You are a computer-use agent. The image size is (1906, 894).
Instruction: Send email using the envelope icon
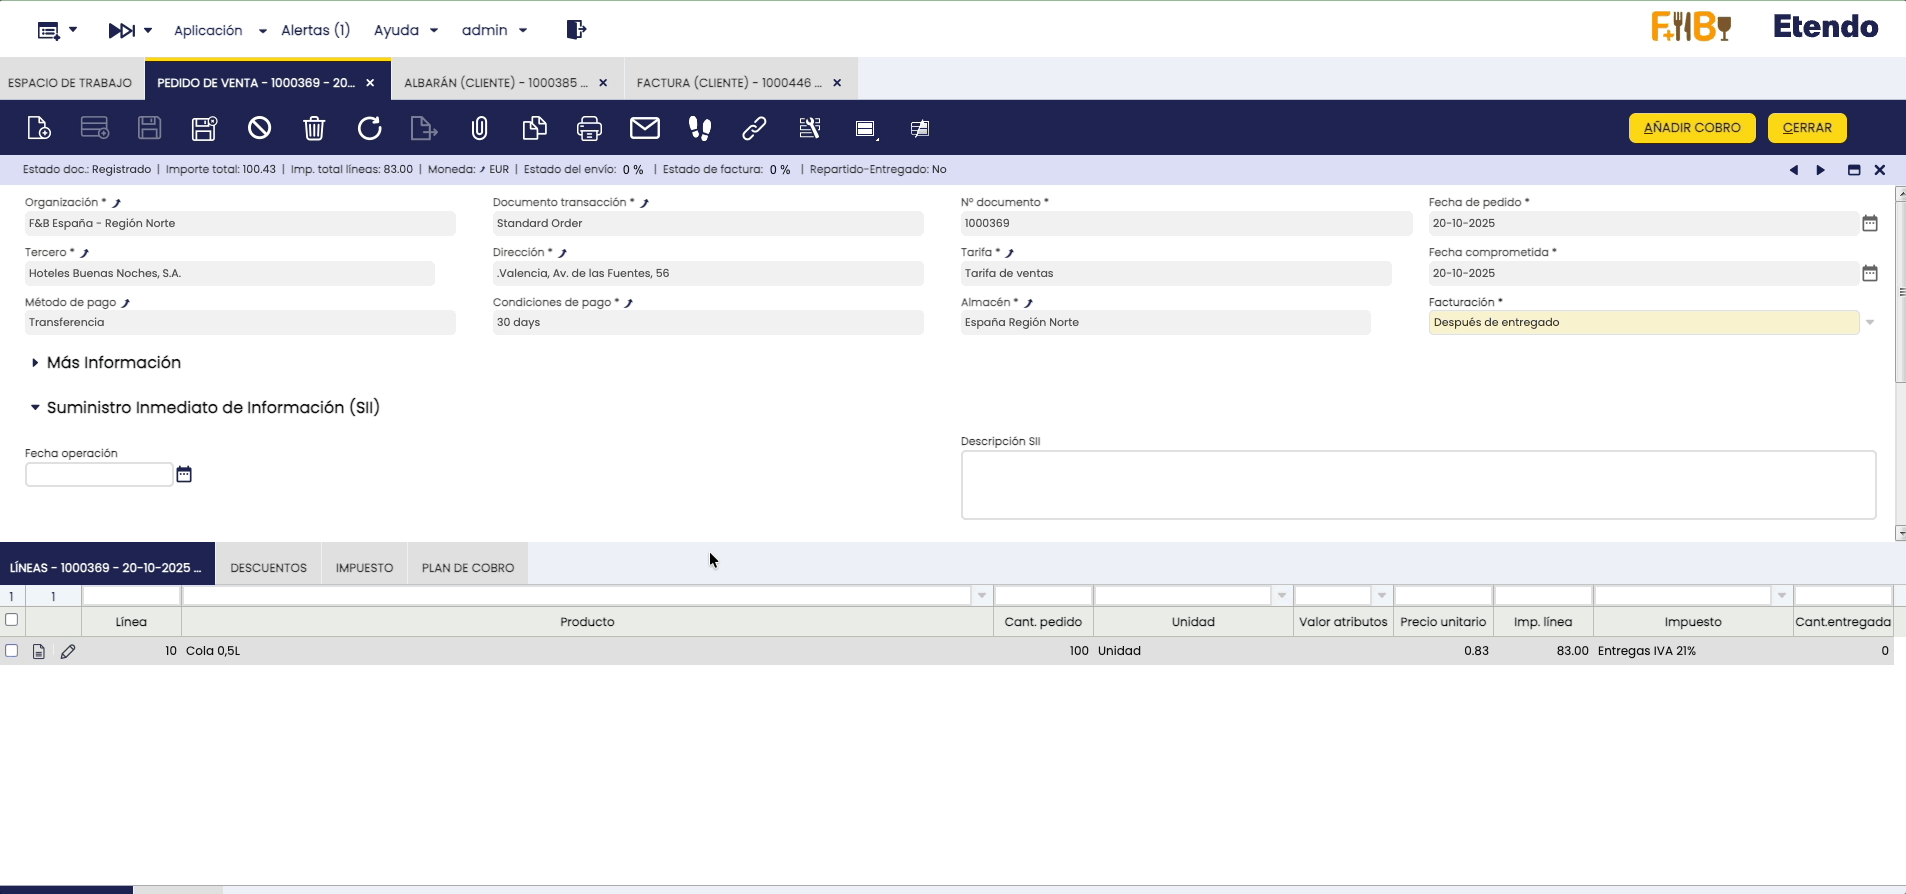(x=645, y=128)
